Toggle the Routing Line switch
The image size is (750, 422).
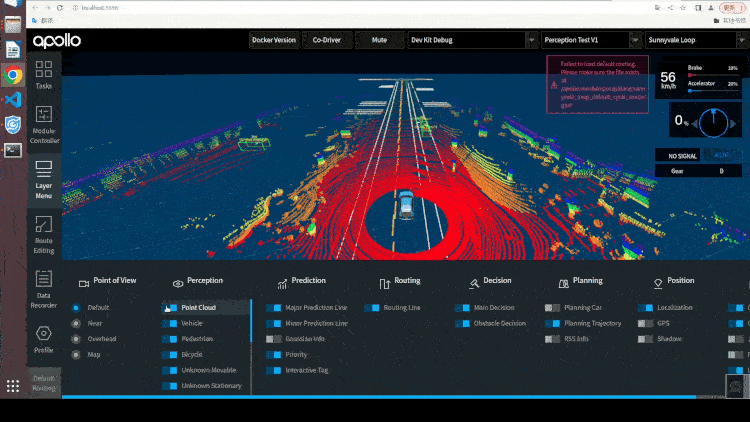[372, 308]
